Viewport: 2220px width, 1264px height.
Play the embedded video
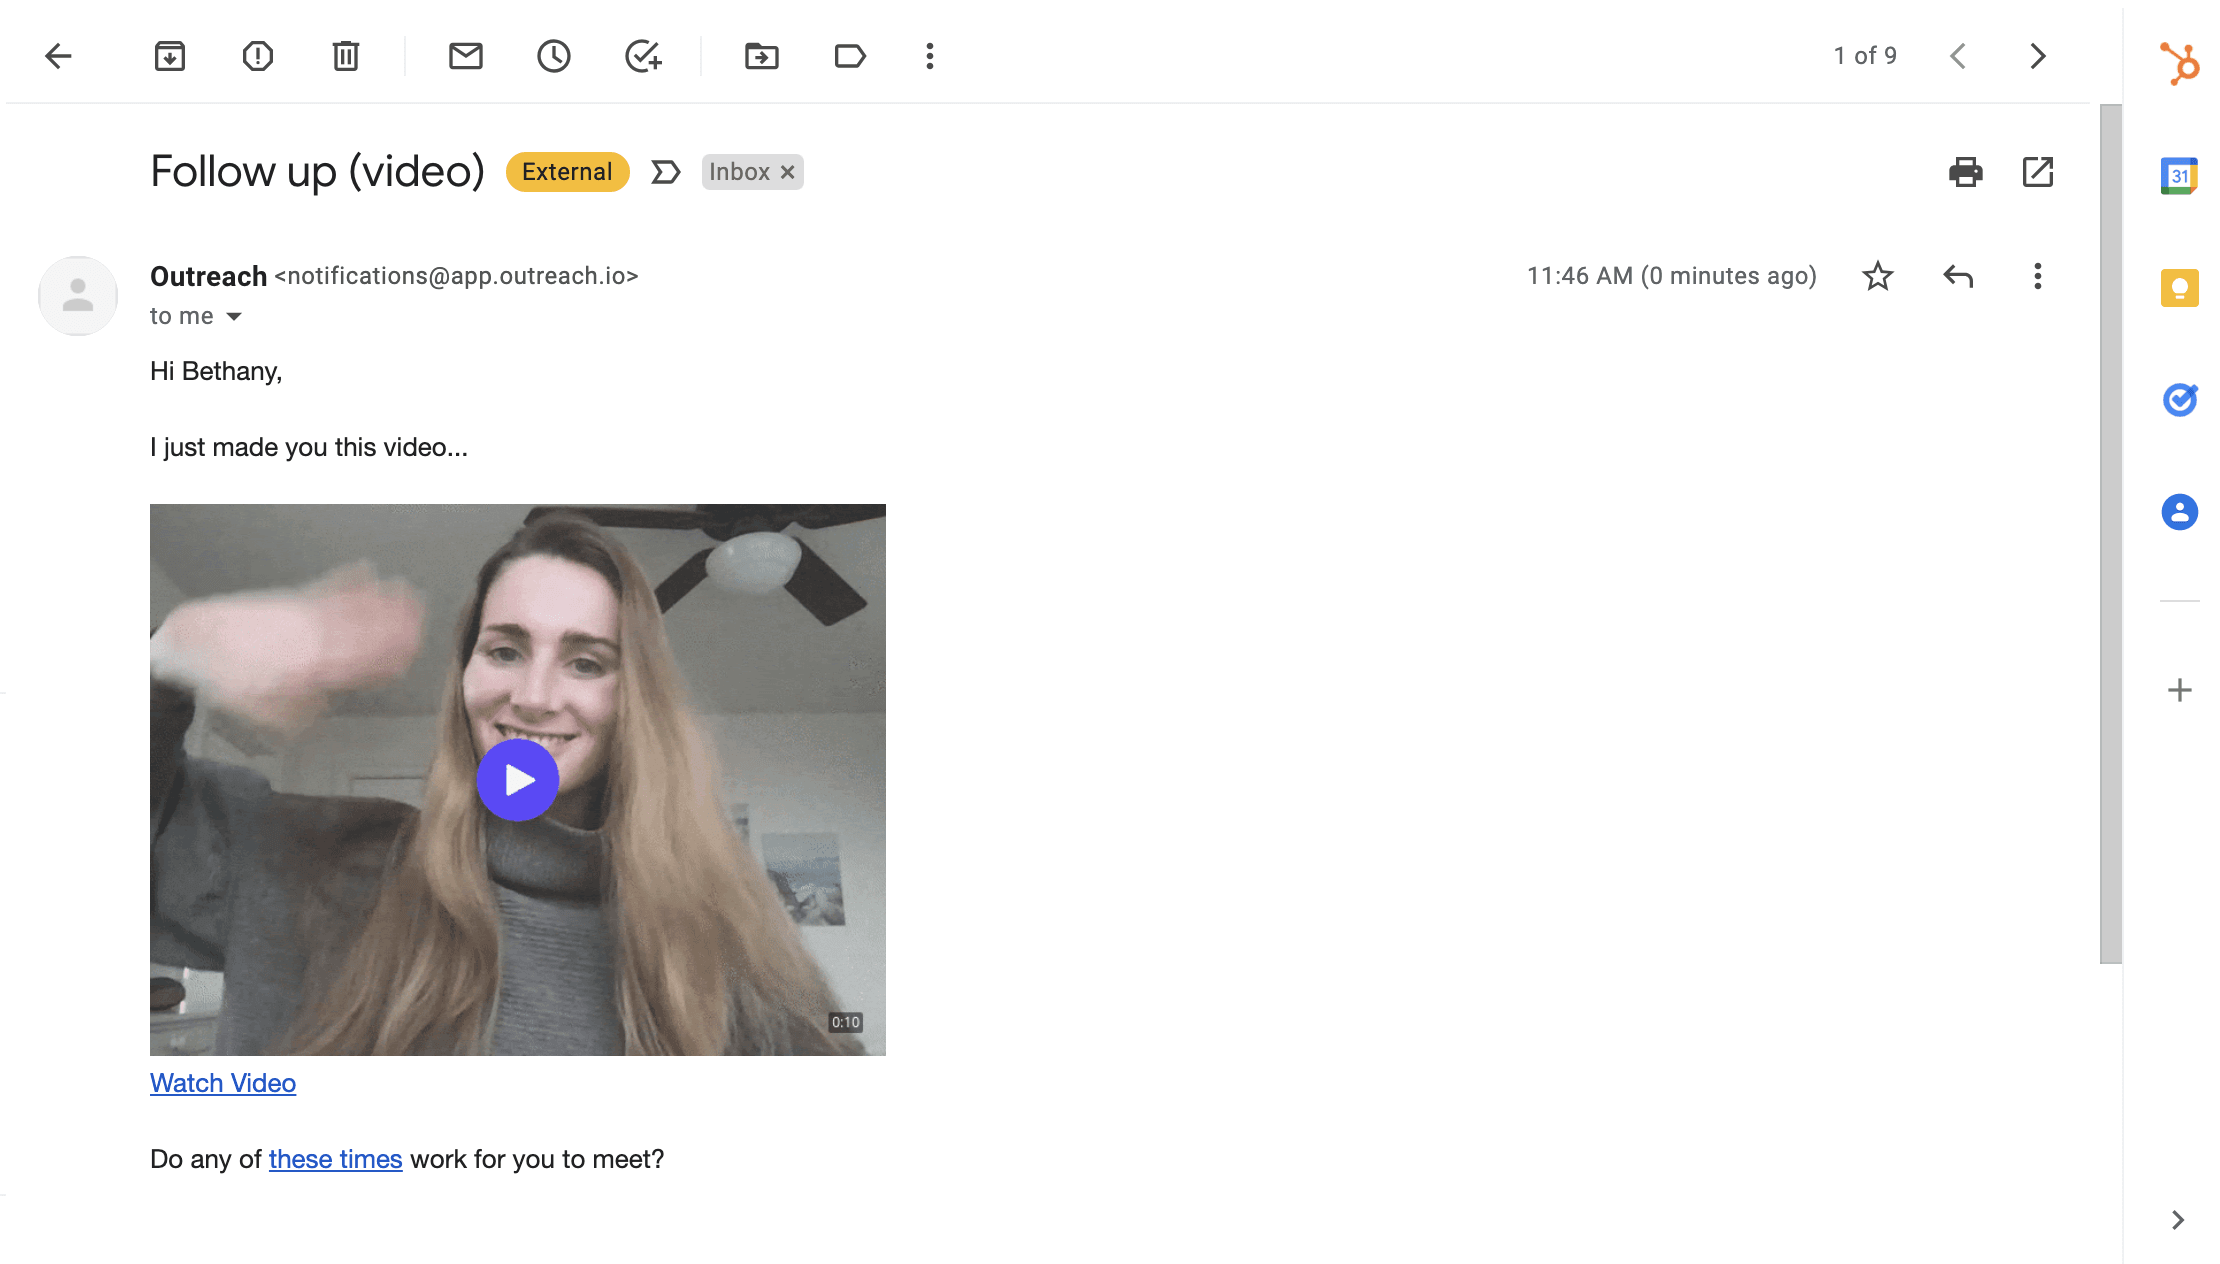pos(518,780)
